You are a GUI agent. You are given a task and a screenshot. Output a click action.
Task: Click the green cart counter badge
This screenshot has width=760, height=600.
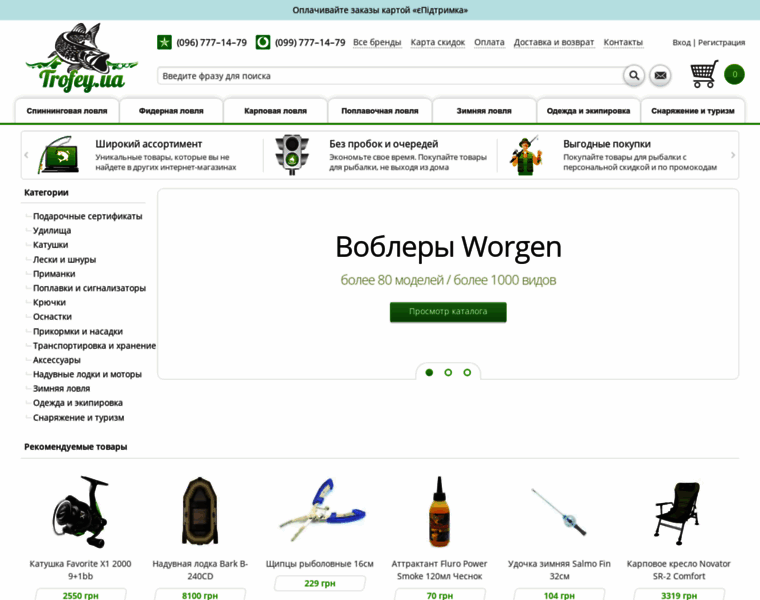click(734, 74)
